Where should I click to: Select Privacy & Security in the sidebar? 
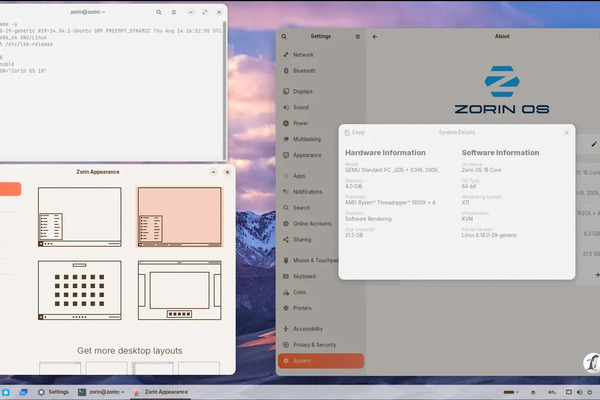[321, 345]
